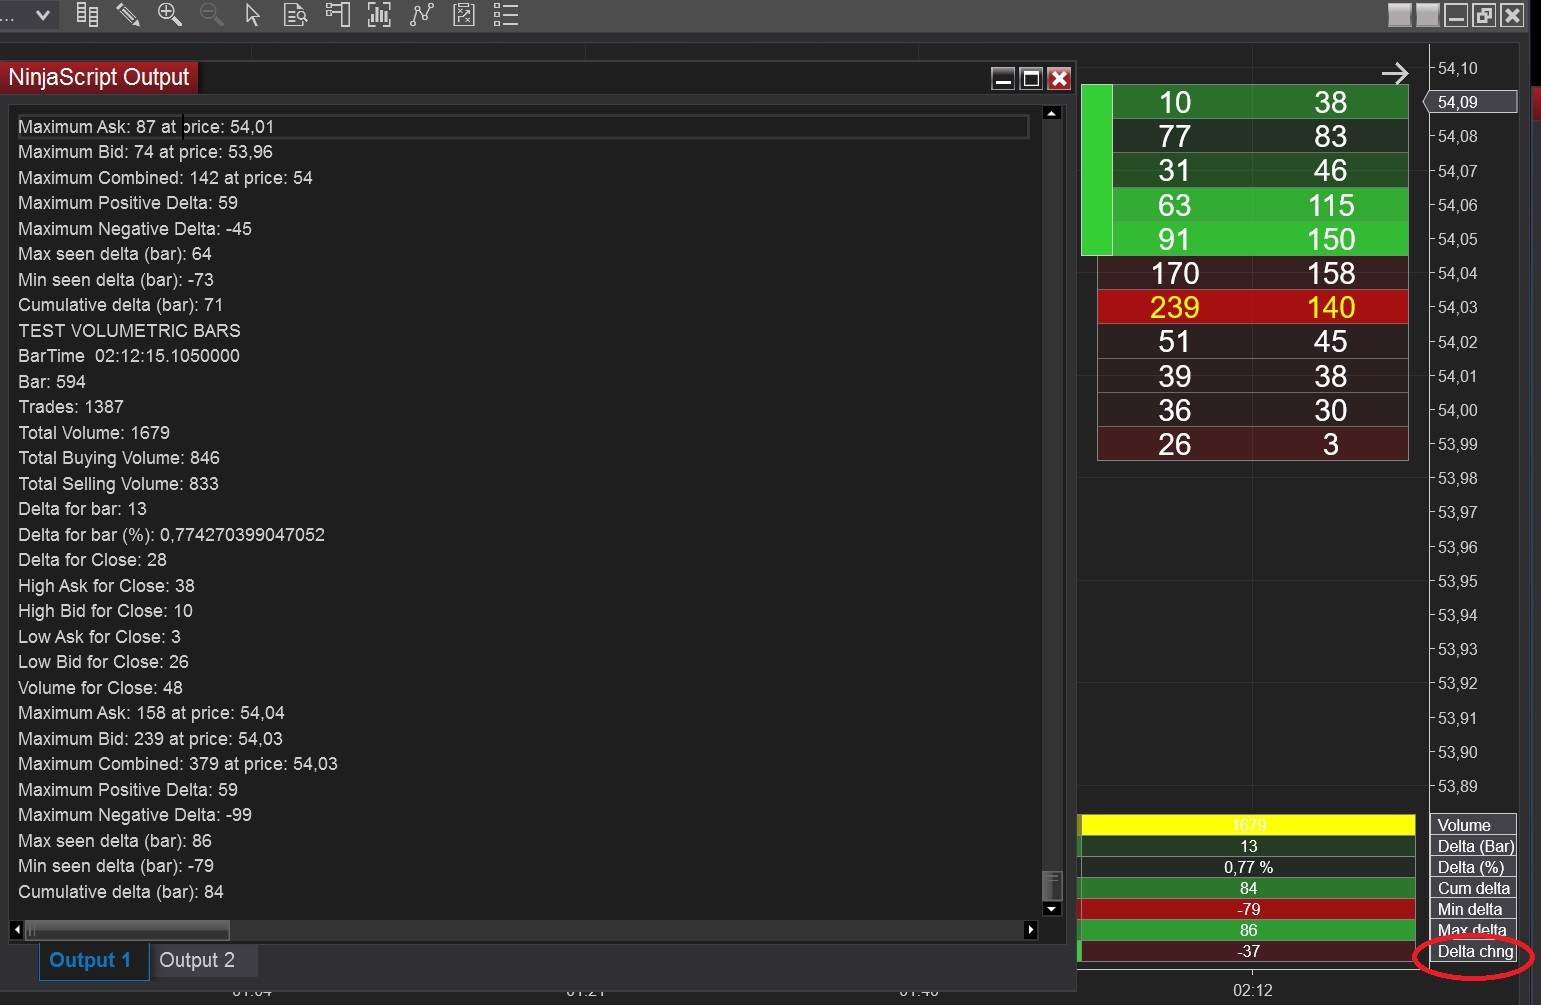Screen dimensions: 1541x1005
Task: Click the line 'Delta for Close: 28'
Action: pyautogui.click(x=92, y=560)
